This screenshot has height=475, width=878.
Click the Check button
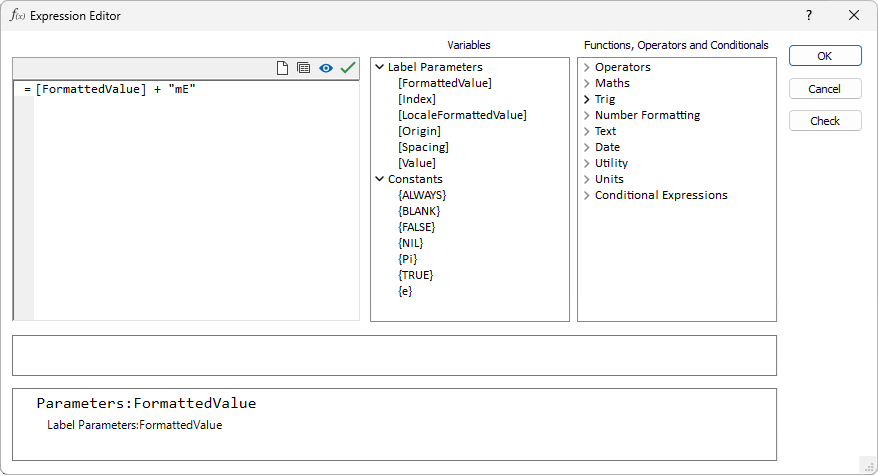click(x=825, y=120)
